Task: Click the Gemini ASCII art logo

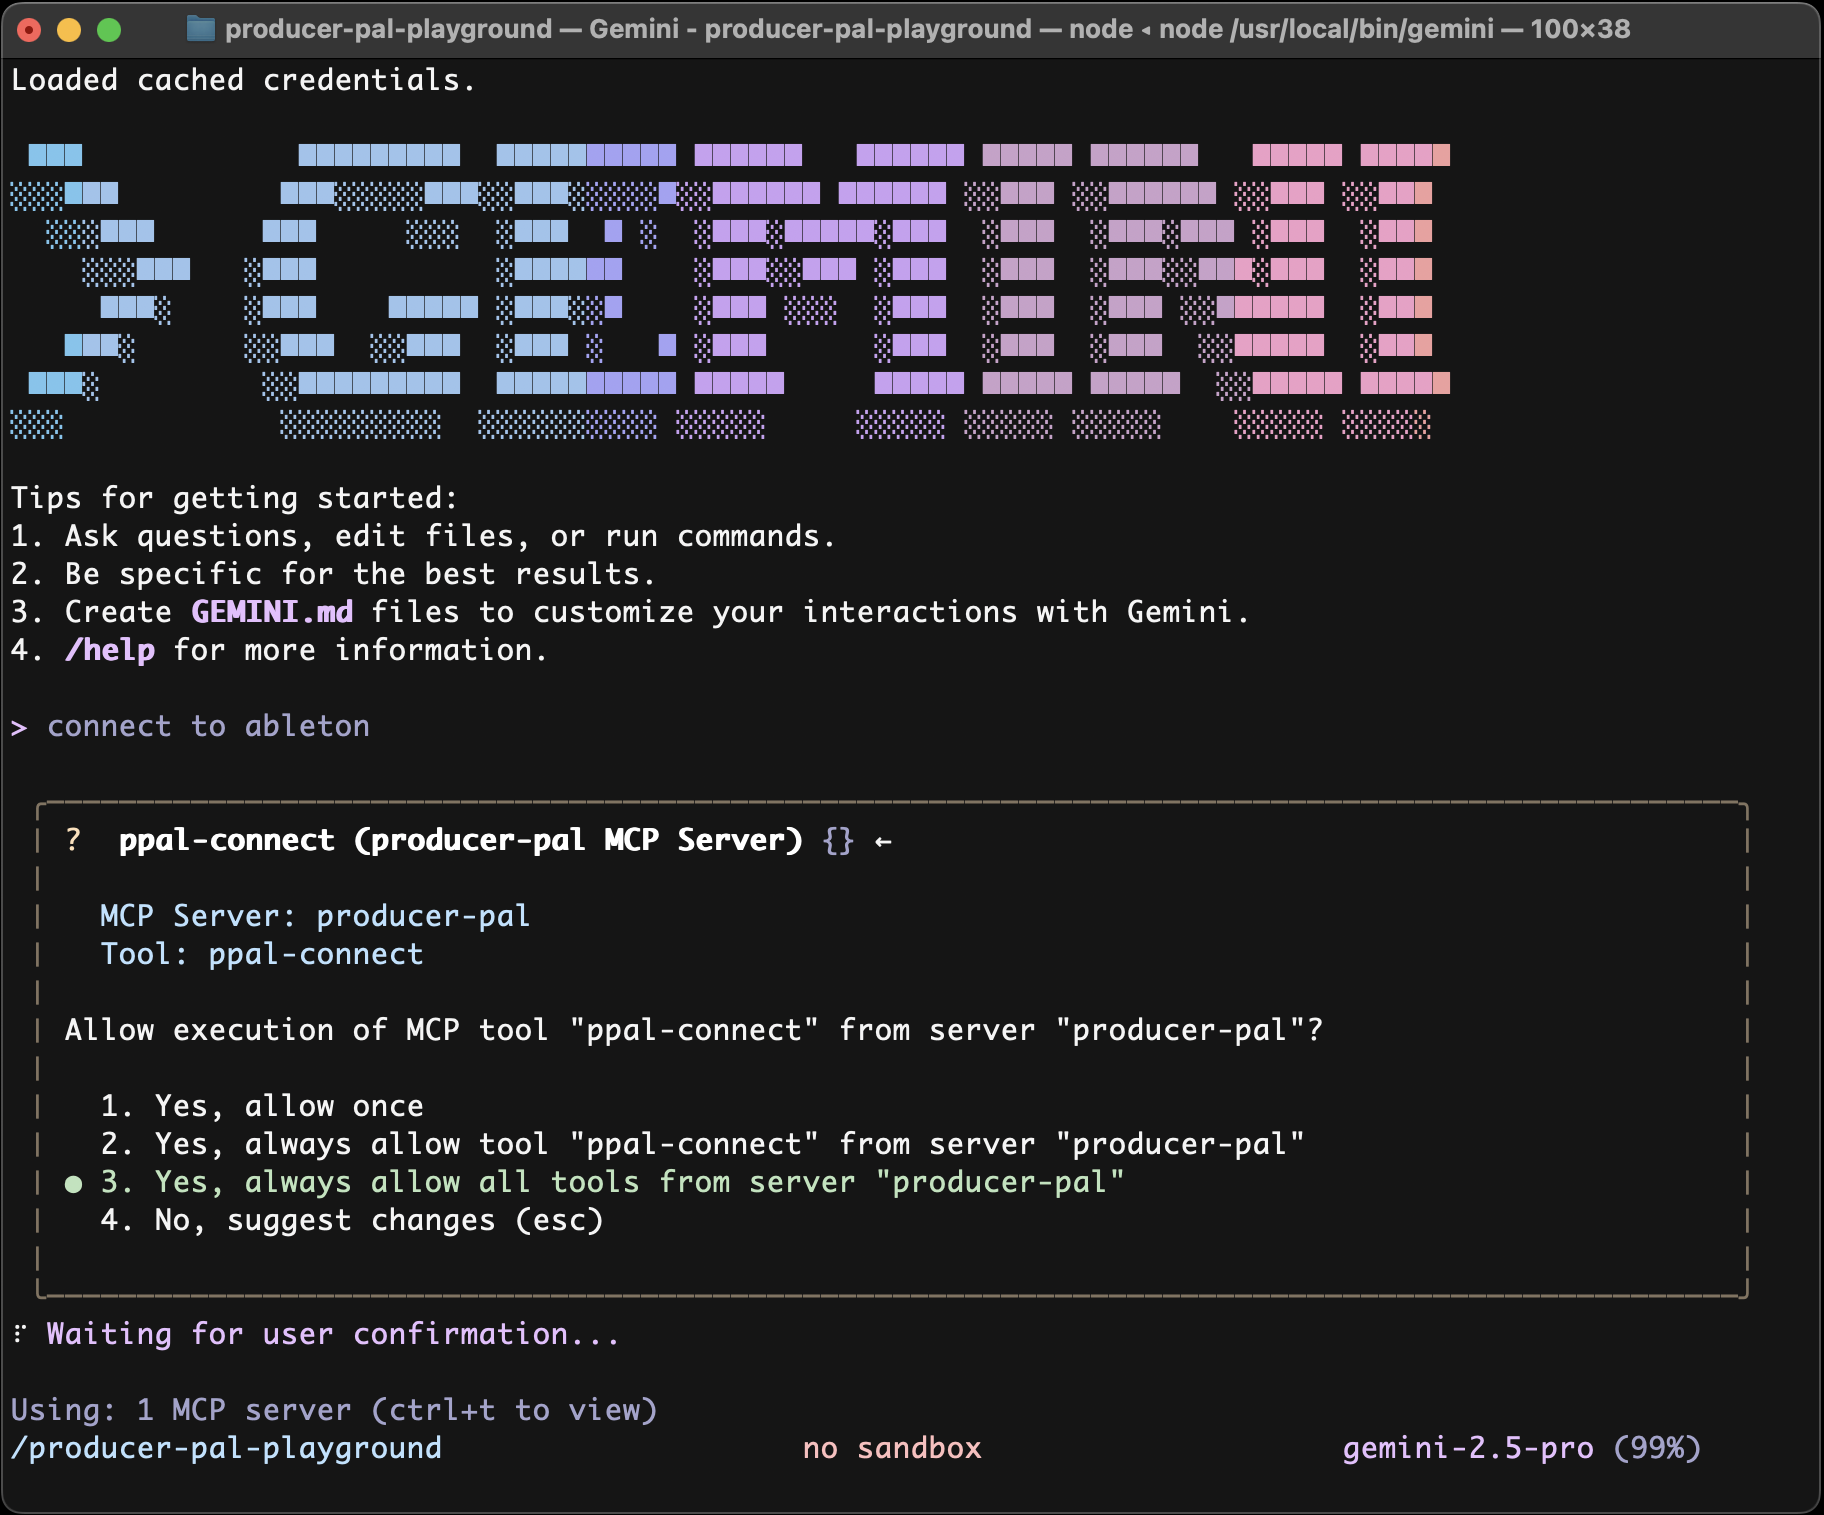Action: pyautogui.click(x=730, y=290)
